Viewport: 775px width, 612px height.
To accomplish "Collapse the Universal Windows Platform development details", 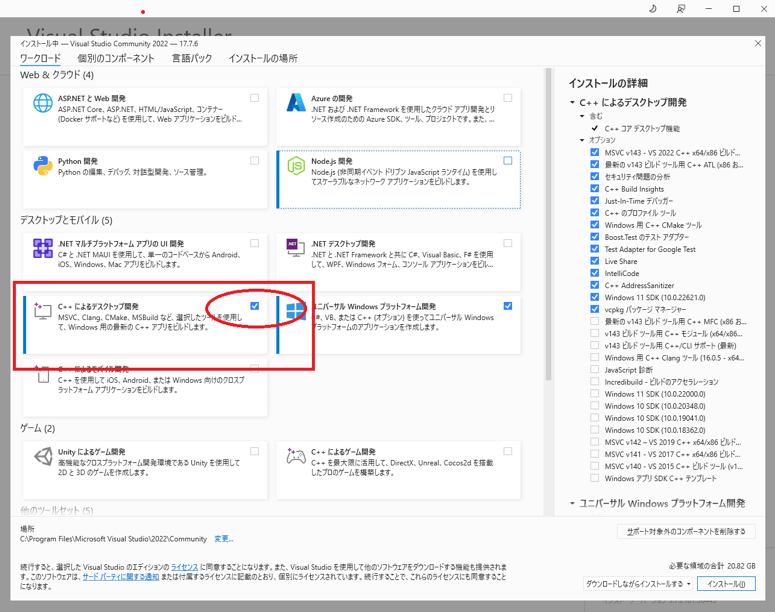I will [x=572, y=503].
